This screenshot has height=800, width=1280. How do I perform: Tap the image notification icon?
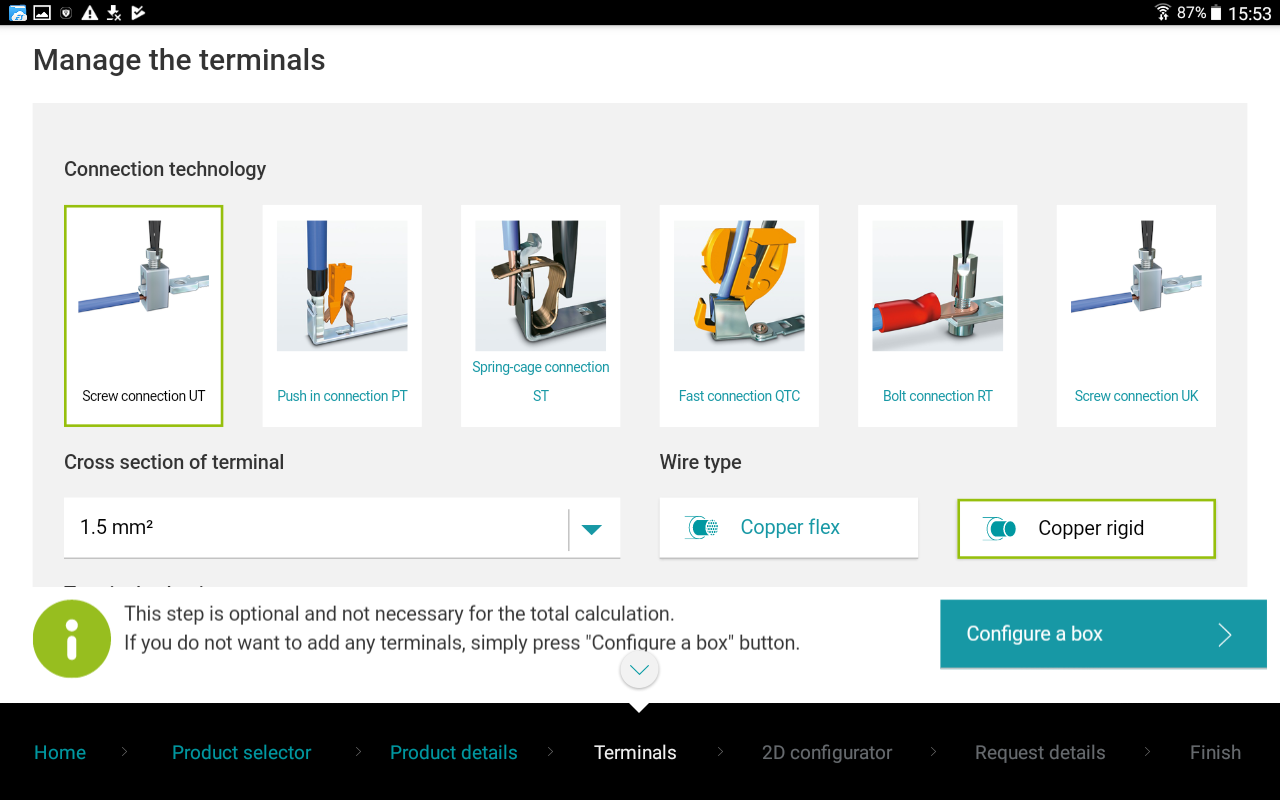(42, 13)
